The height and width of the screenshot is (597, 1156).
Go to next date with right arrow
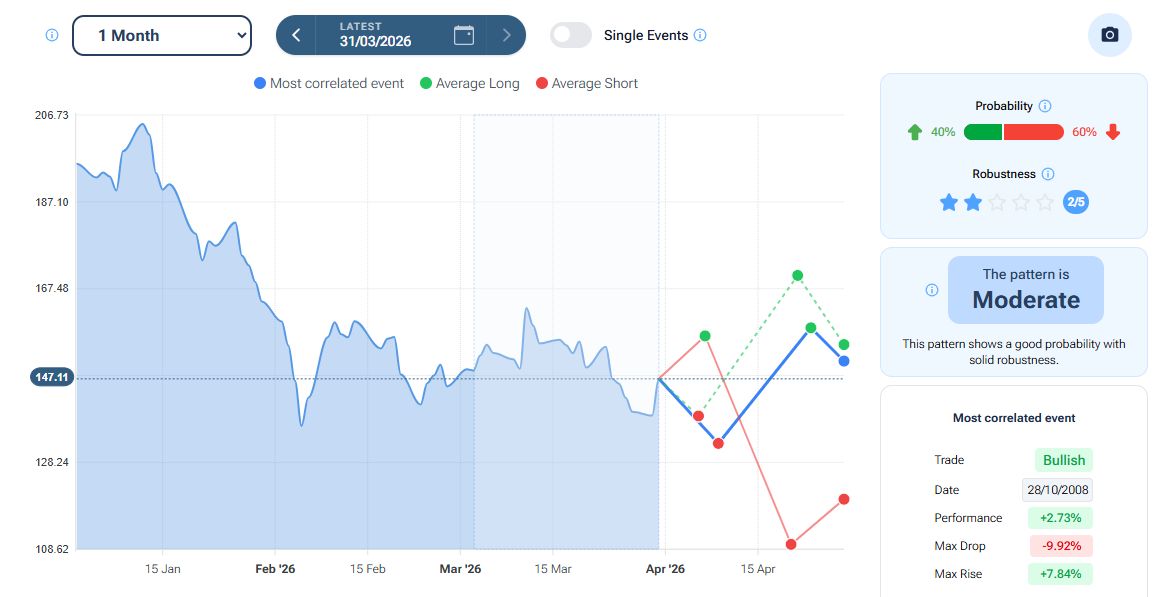point(507,35)
